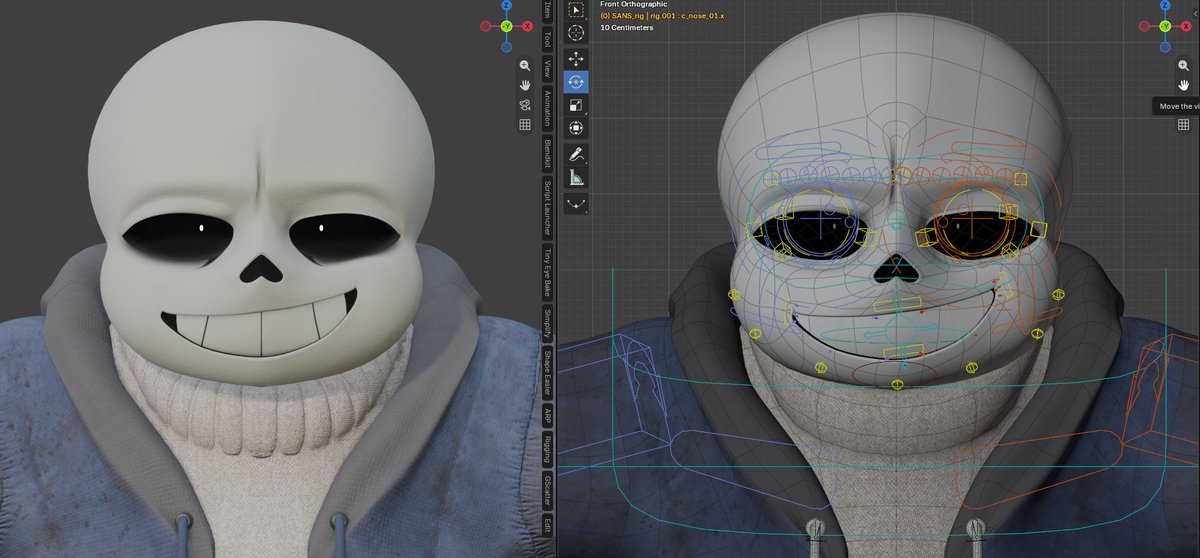The image size is (1200, 558).
Task: Toggle orthographic grid icon in left viewport
Action: pos(525,125)
